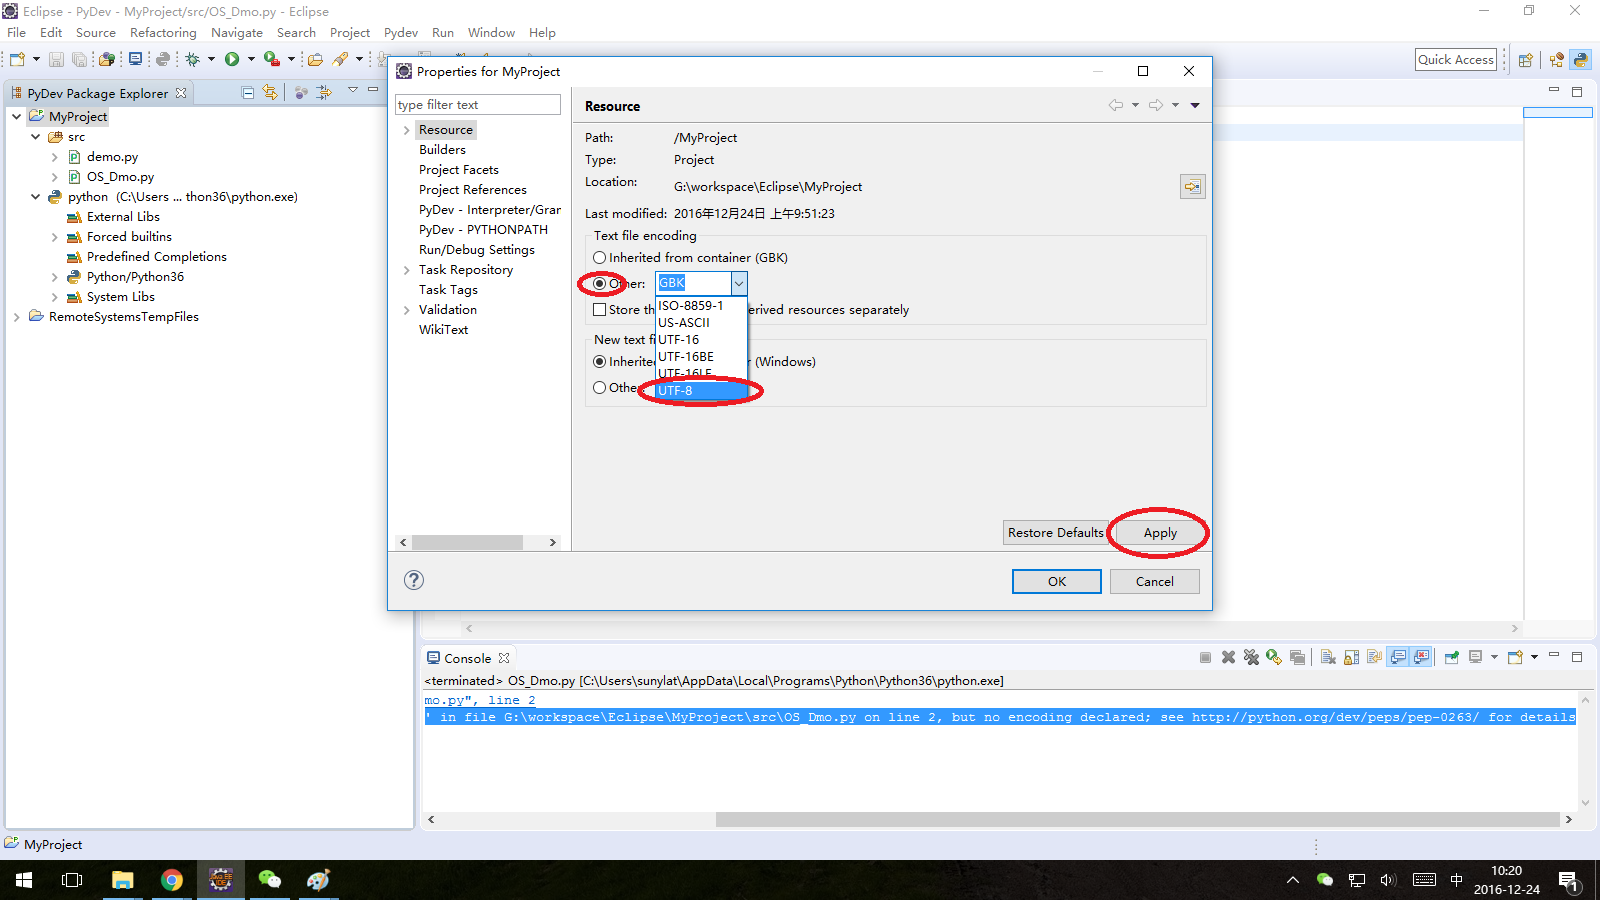Click the Windows Start button

pyautogui.click(x=24, y=880)
